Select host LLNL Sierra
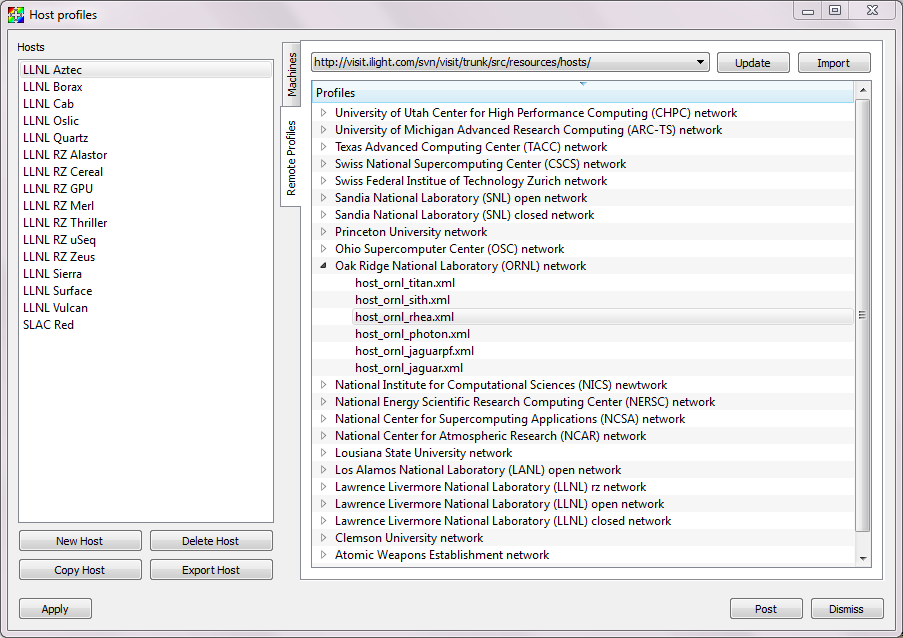Image resolution: width=903 pixels, height=638 pixels. coord(146,274)
